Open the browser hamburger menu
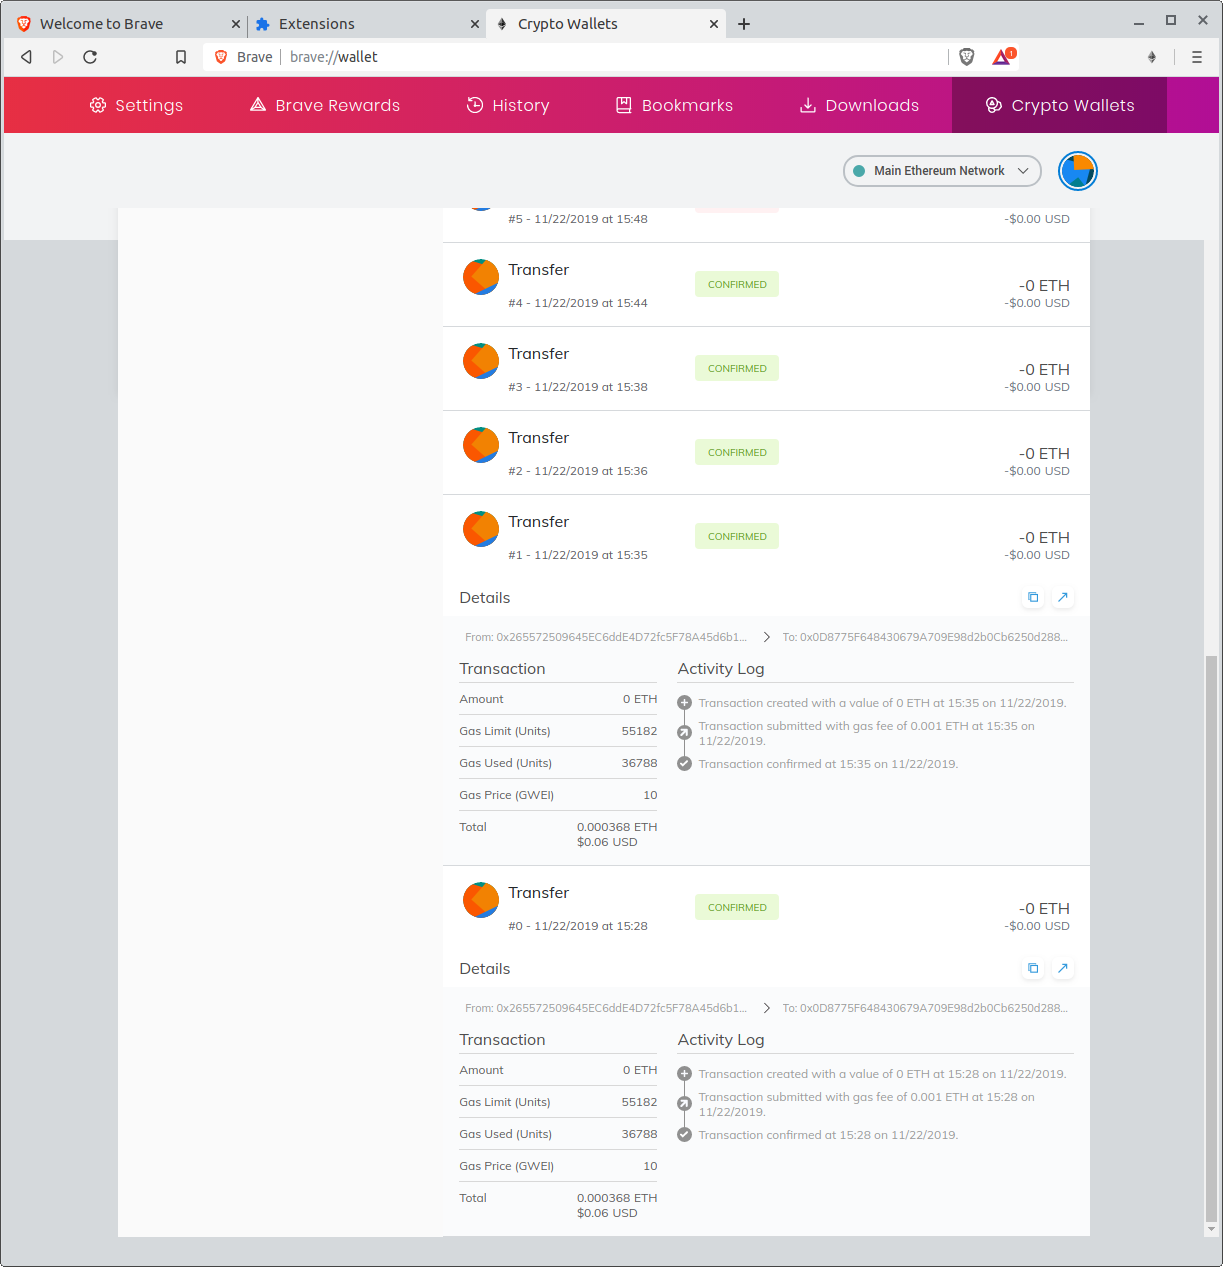Screen dimensions: 1223x1267 click(1197, 57)
